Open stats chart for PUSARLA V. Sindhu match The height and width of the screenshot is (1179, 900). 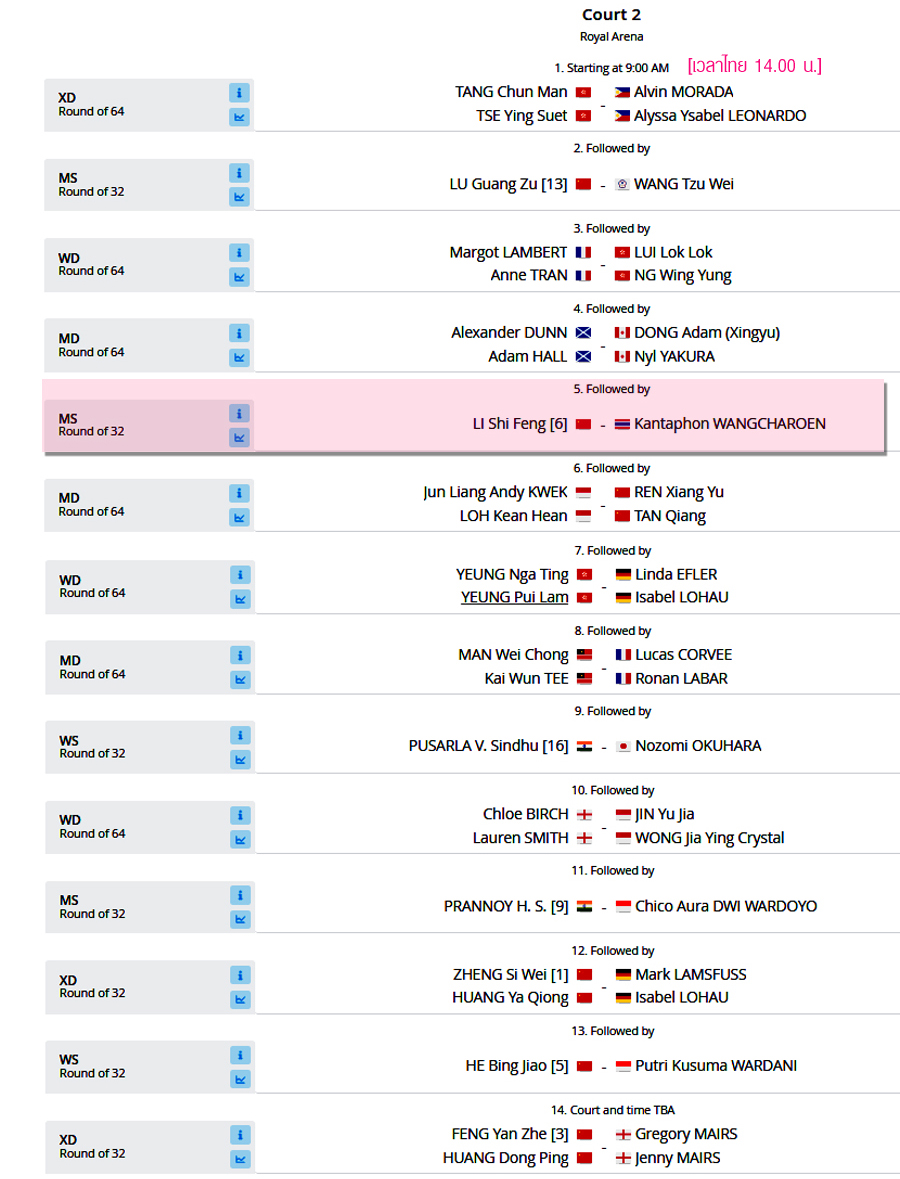pyautogui.click(x=241, y=759)
